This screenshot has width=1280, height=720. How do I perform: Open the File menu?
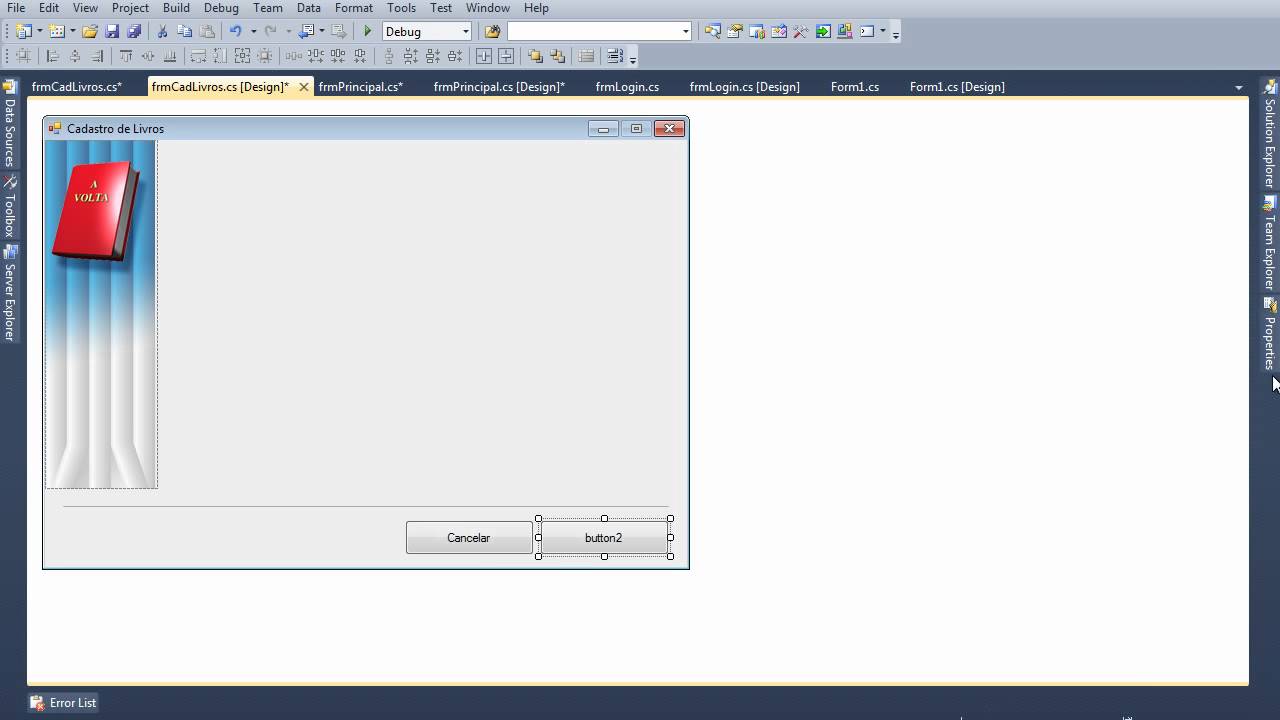click(16, 8)
